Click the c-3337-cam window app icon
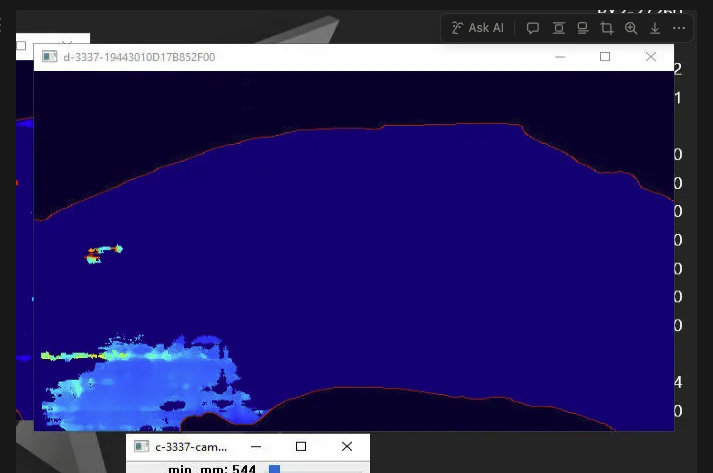This screenshot has height=473, width=713. click(x=142, y=447)
